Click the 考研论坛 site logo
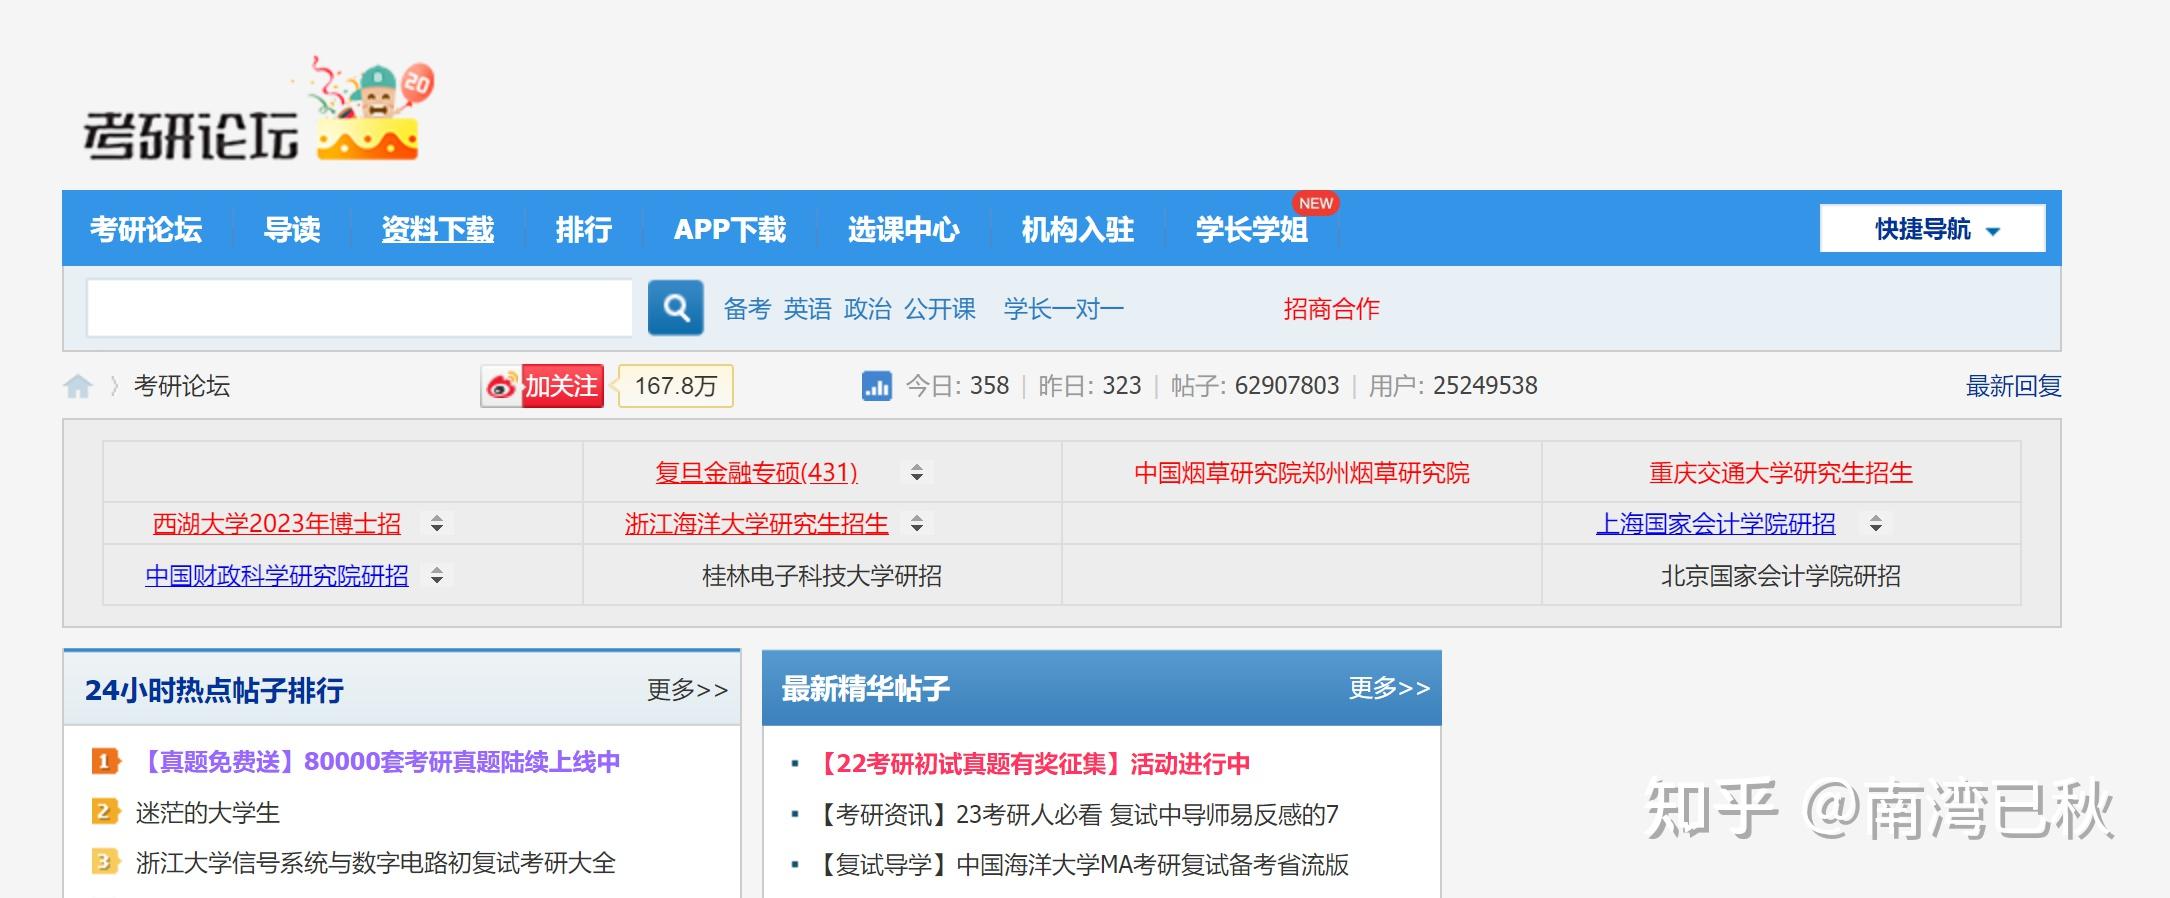Screen dimensions: 2170x898 click(x=260, y=110)
